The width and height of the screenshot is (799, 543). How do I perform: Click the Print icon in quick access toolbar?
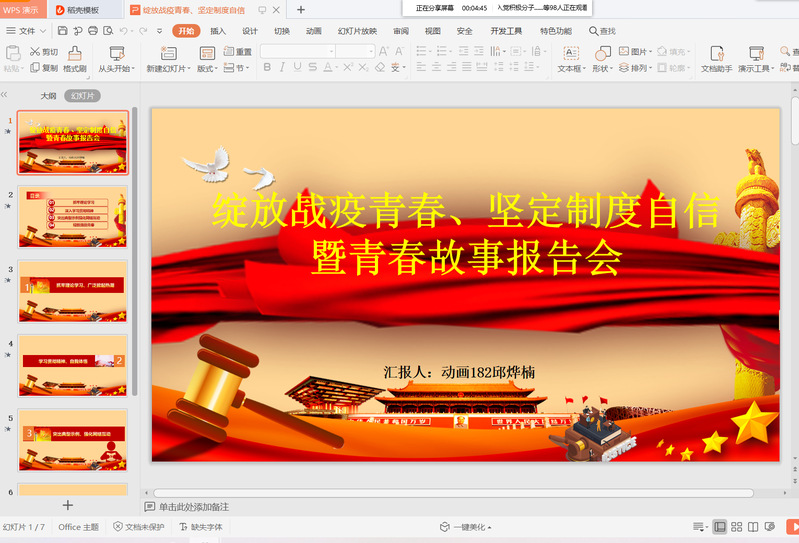point(93,31)
